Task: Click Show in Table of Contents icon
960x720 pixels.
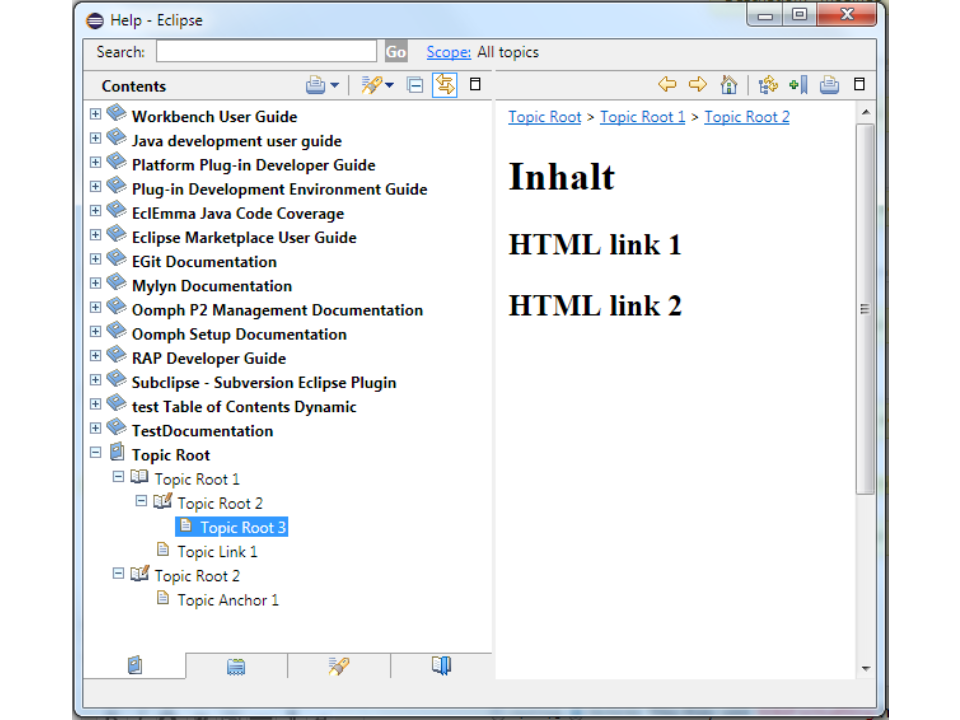Action: tap(768, 85)
